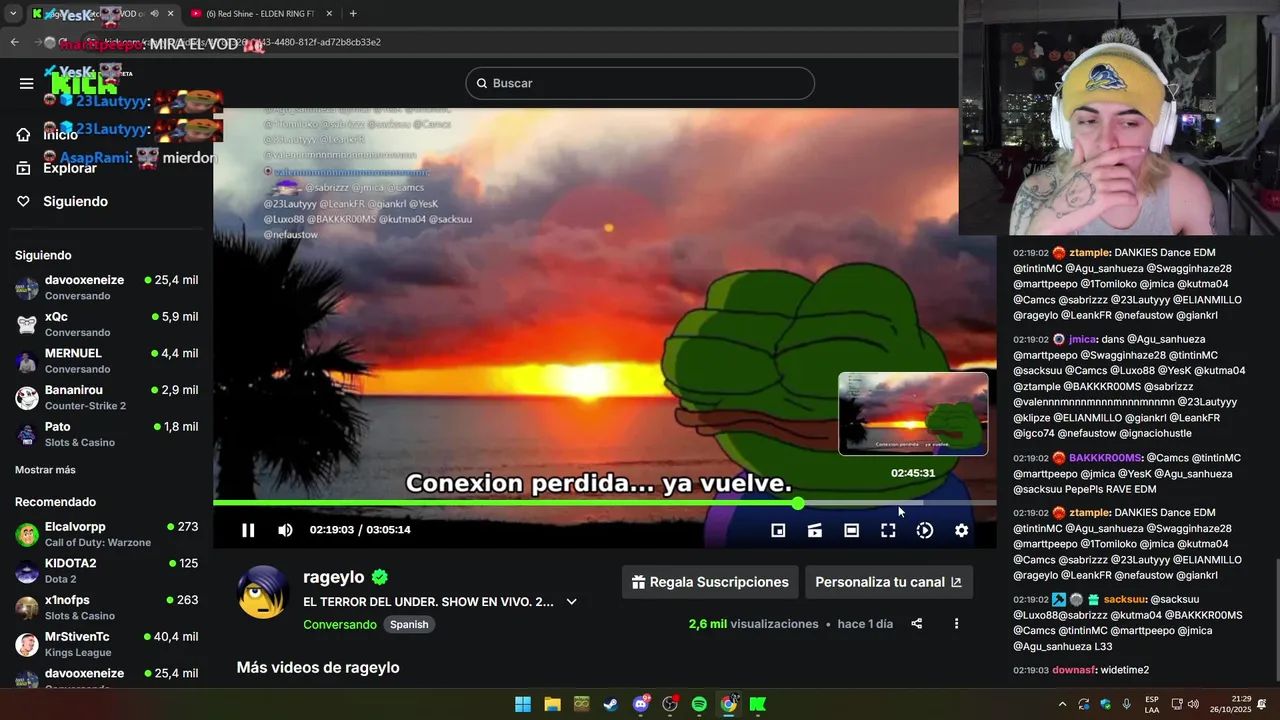Open taskbar volume control

point(1193,704)
